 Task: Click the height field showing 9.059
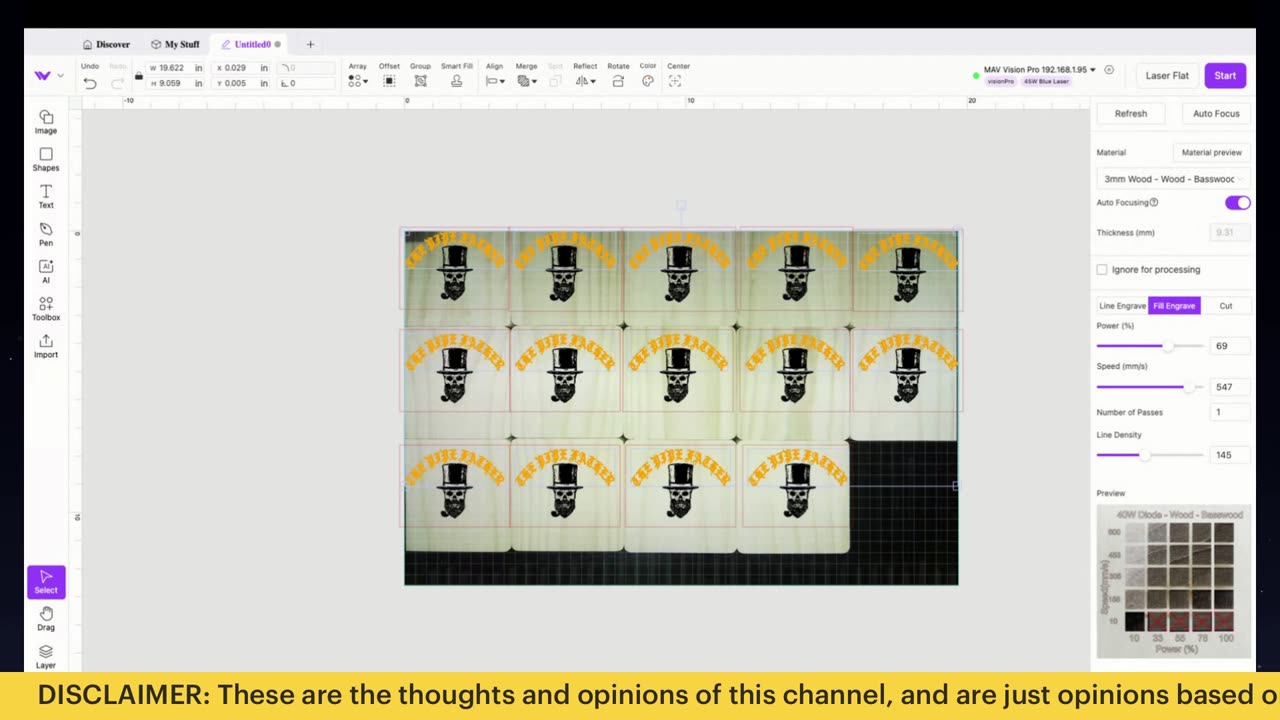point(175,83)
